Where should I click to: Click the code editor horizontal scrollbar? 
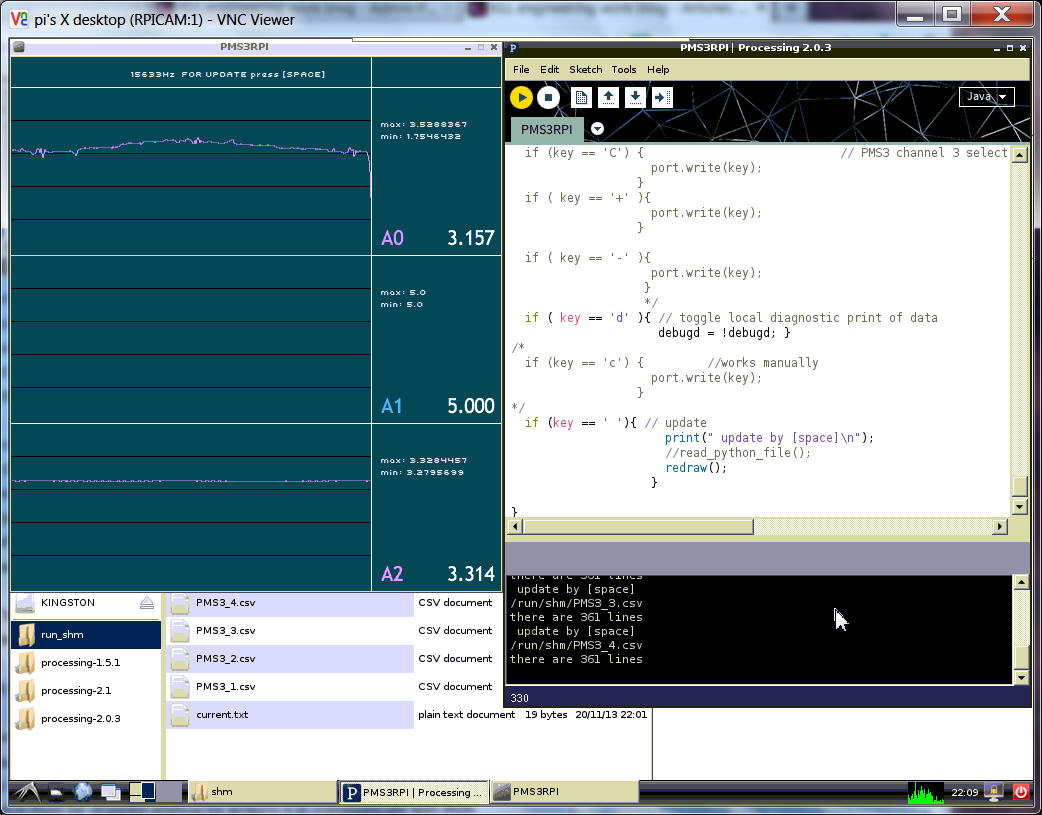[x=638, y=527]
